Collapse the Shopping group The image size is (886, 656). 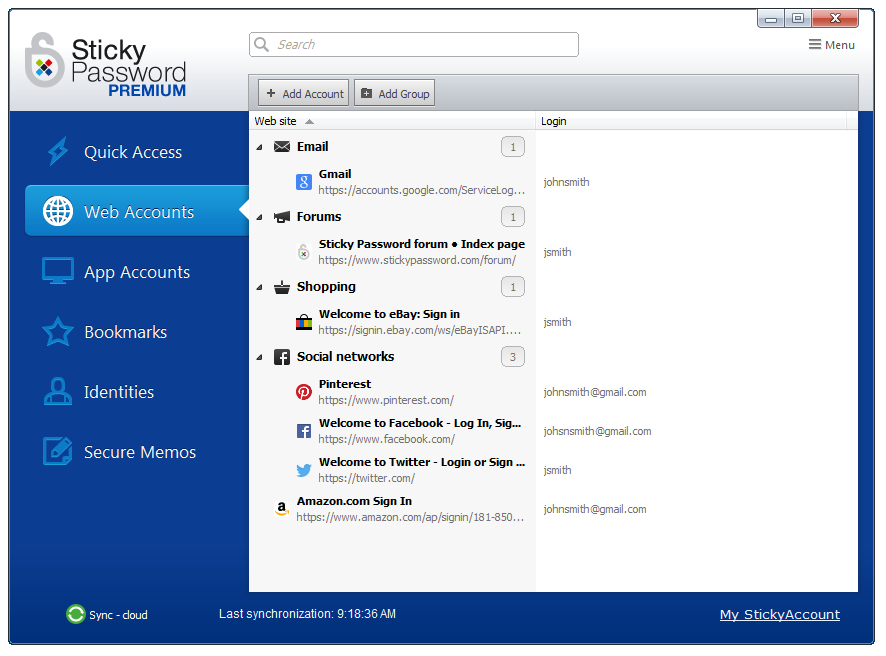coord(260,287)
